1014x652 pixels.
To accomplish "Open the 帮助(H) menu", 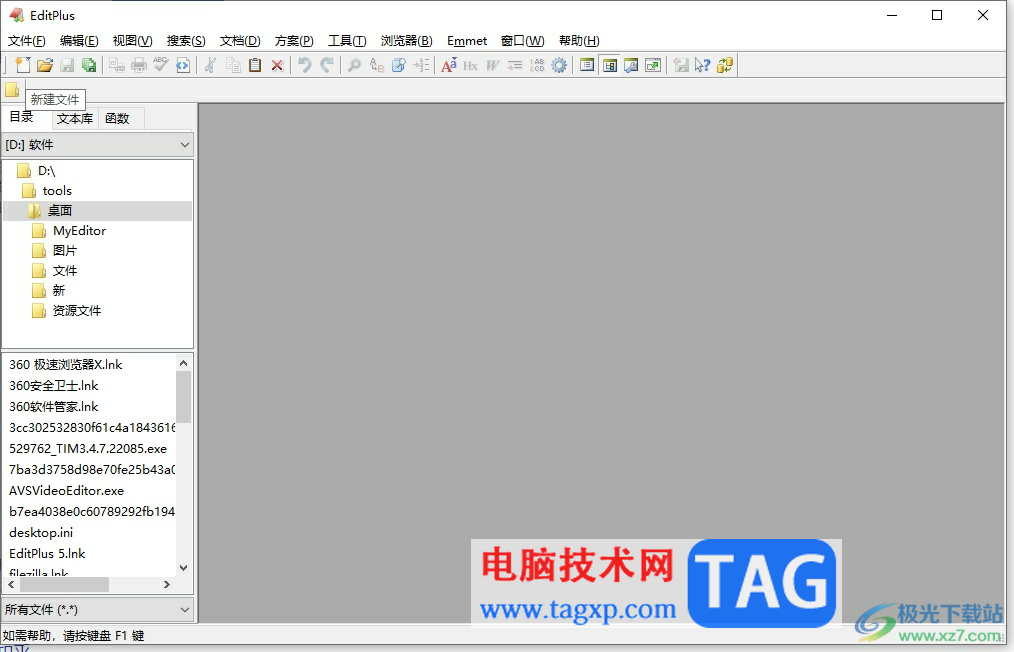I will pyautogui.click(x=579, y=41).
